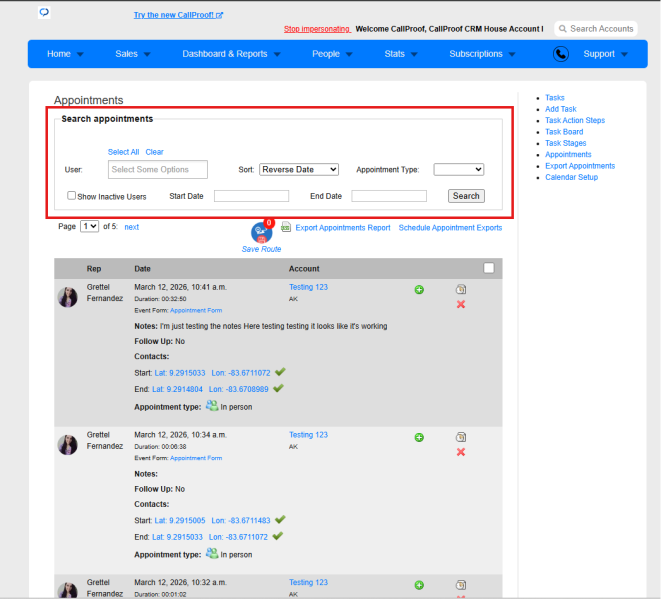This screenshot has width=661, height=599.
Task: Expand the Subscriptions menu
Action: click(482, 54)
